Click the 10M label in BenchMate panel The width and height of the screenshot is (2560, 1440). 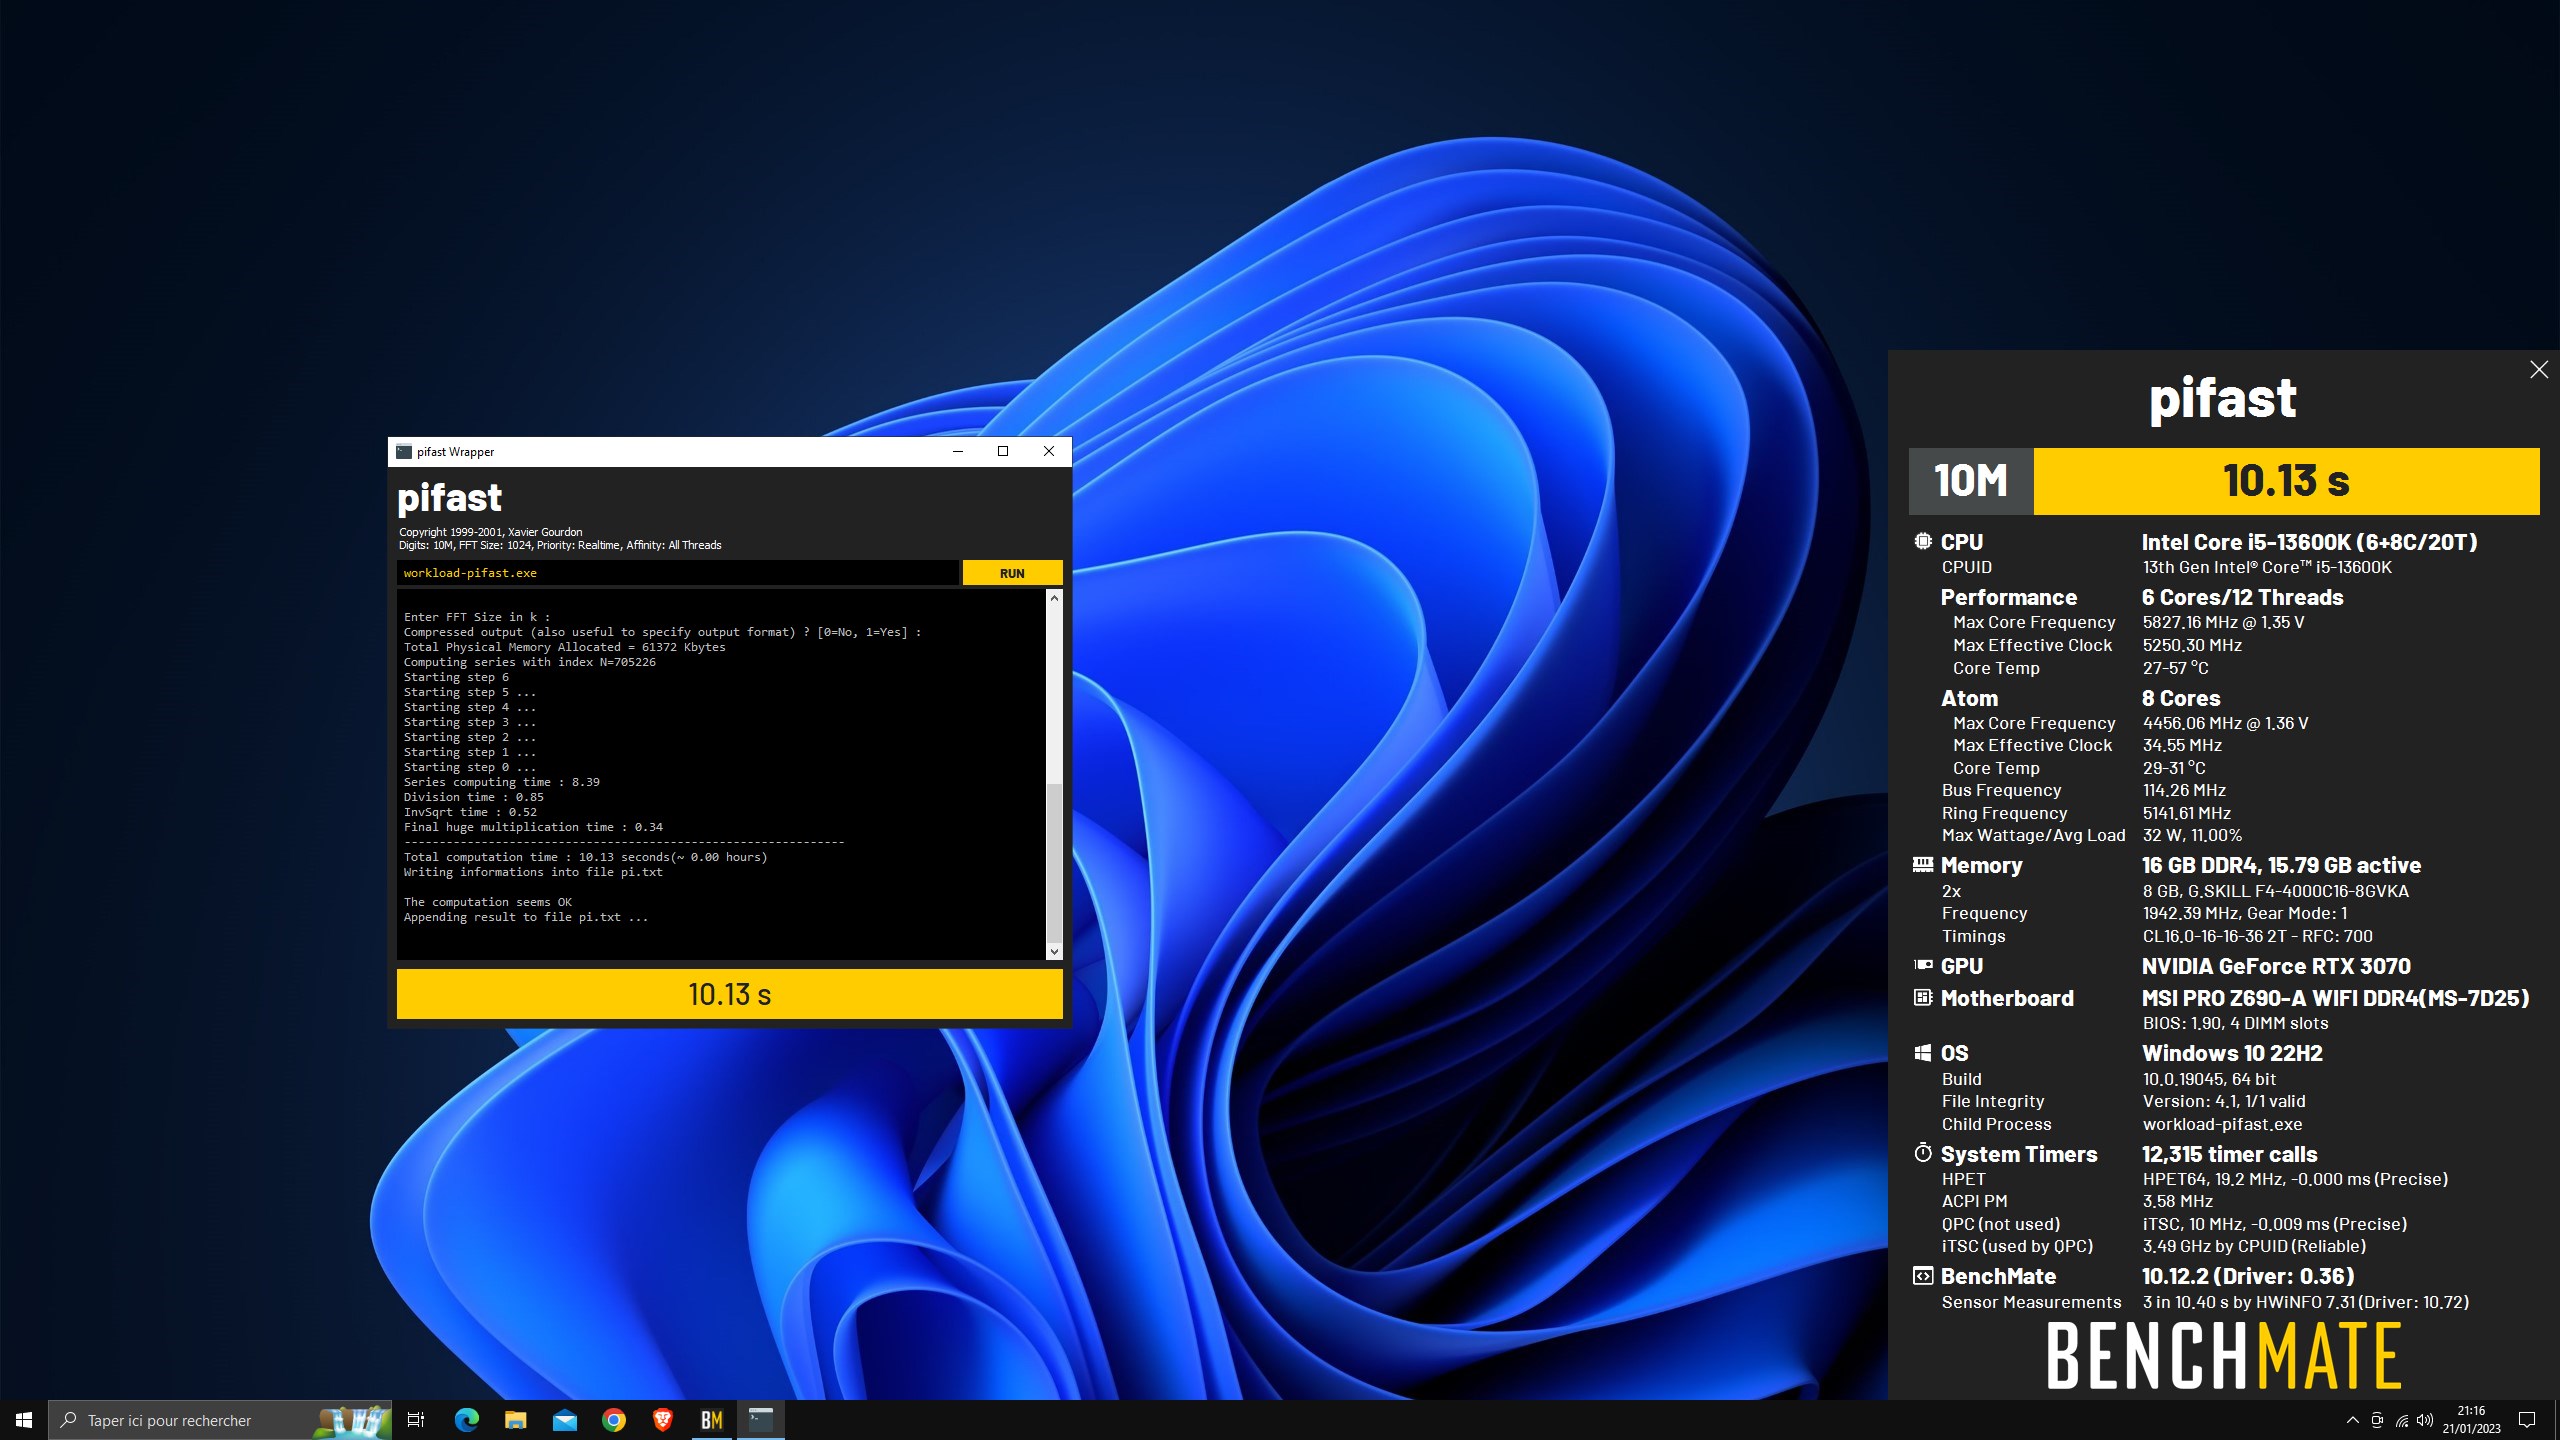pyautogui.click(x=1971, y=481)
